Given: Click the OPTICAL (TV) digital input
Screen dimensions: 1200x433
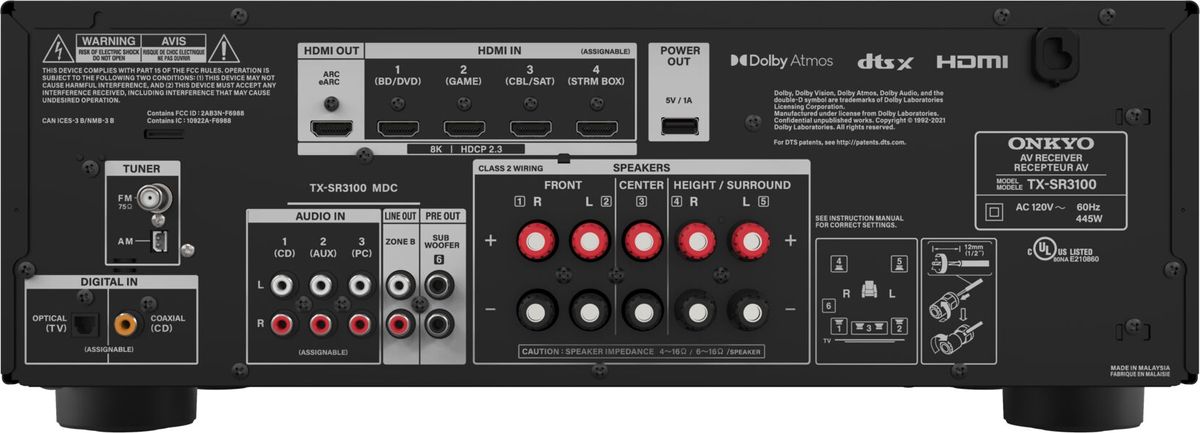Looking at the screenshot, I should pyautogui.click(x=87, y=322).
